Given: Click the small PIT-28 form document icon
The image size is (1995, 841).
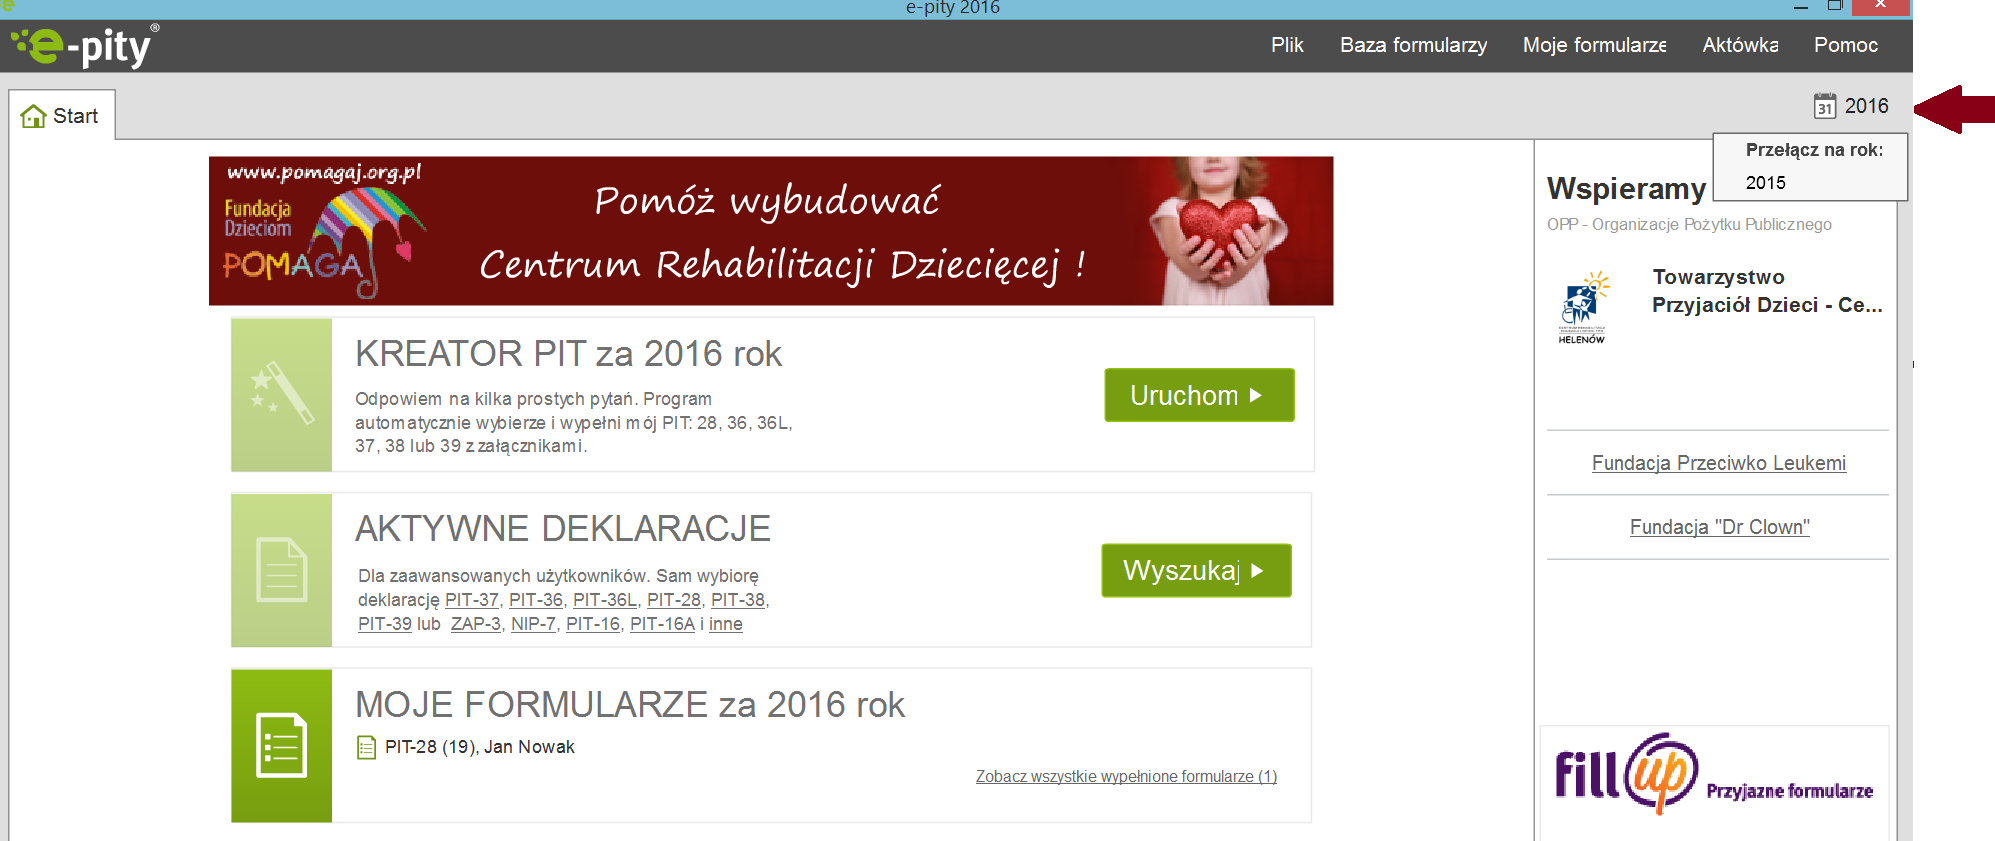Looking at the screenshot, I should point(366,747).
